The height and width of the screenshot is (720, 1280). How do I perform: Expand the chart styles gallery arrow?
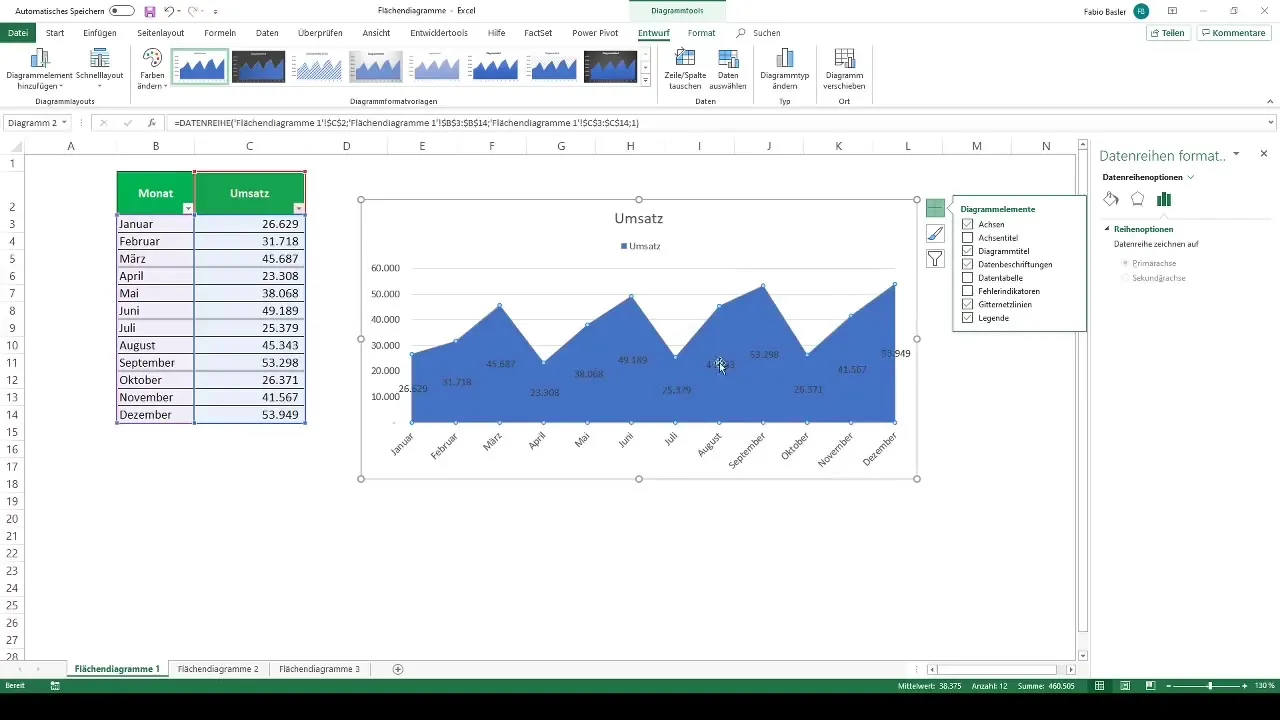click(x=646, y=81)
